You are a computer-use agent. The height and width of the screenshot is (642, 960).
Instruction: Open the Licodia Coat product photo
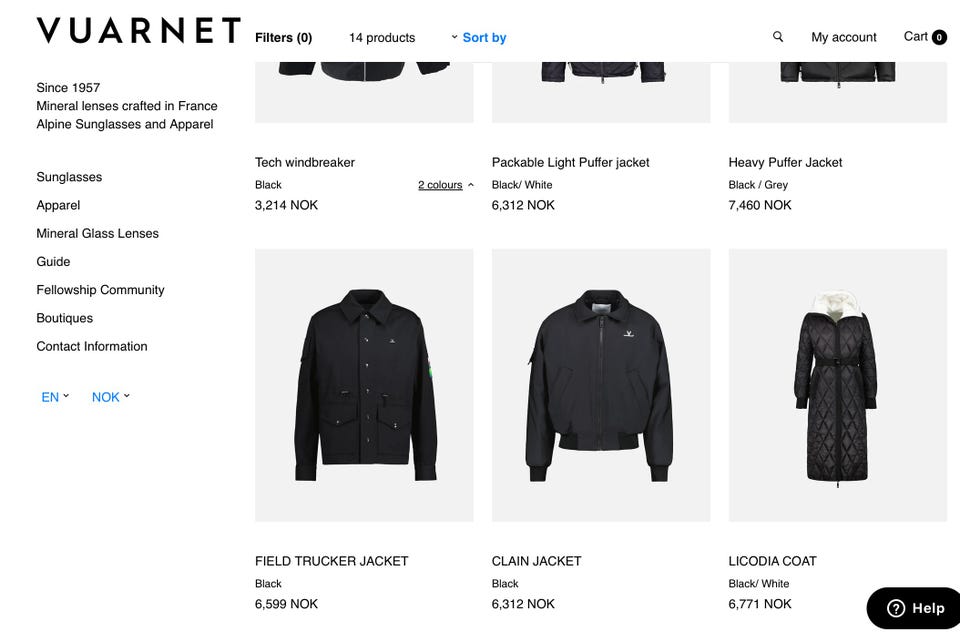coord(838,385)
